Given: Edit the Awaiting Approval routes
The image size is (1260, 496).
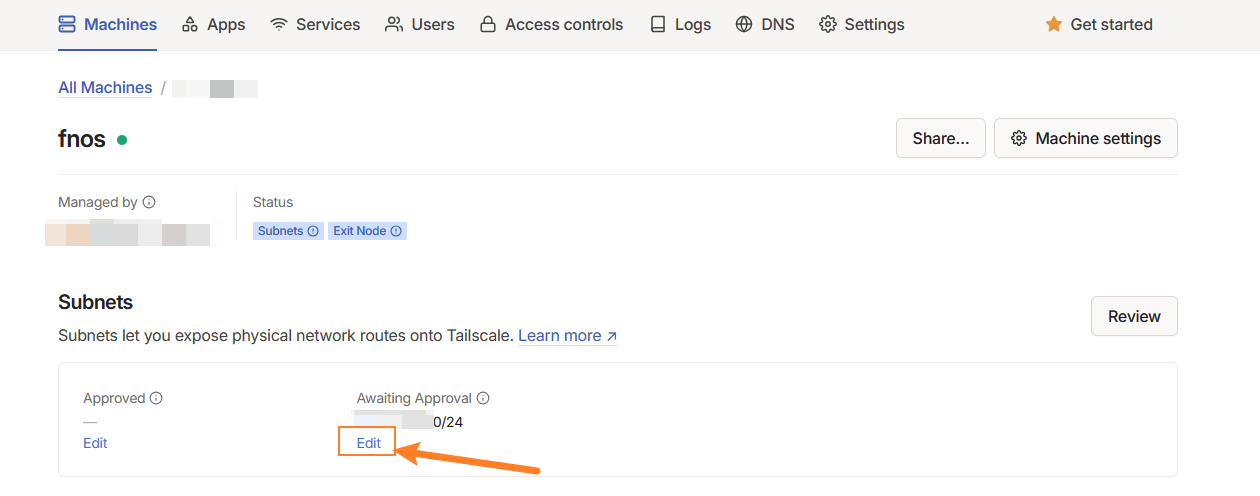Looking at the screenshot, I should (x=369, y=443).
